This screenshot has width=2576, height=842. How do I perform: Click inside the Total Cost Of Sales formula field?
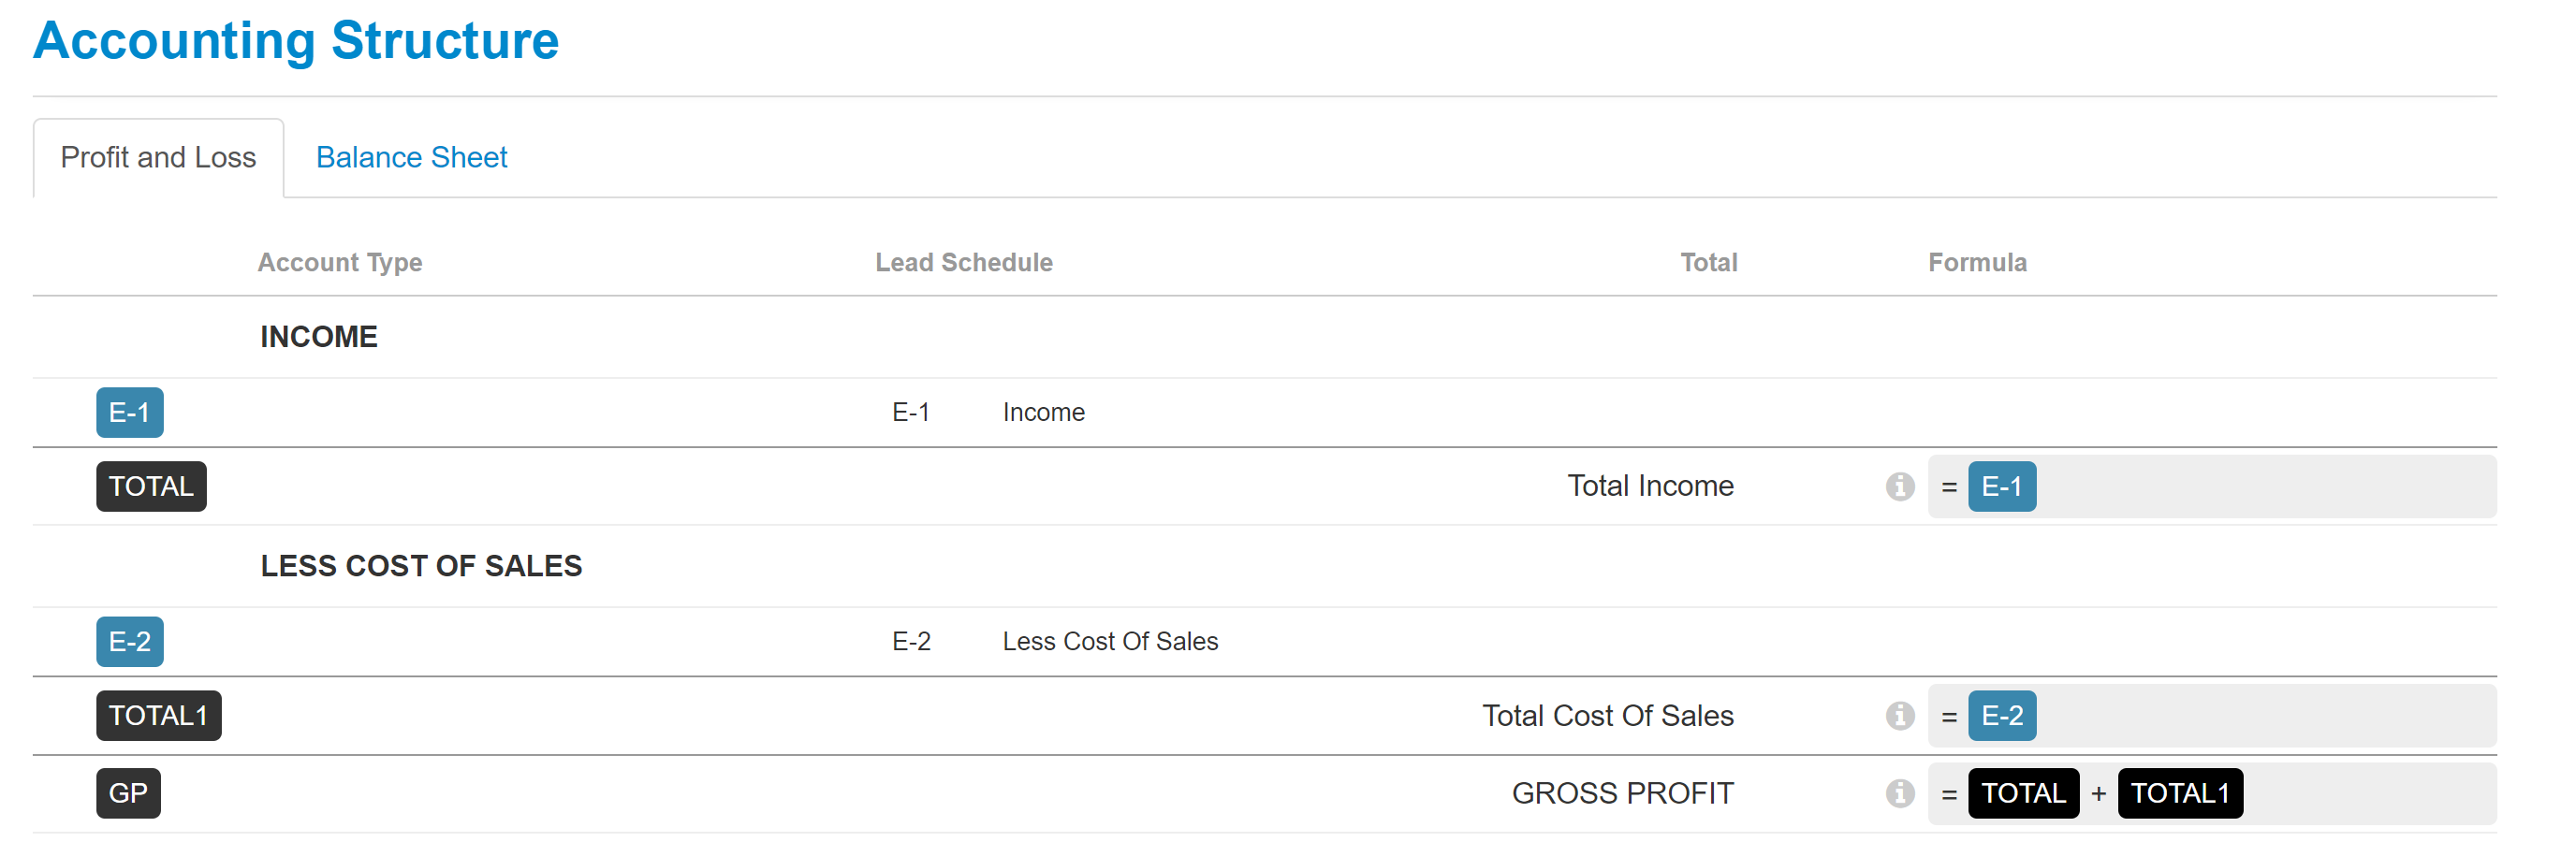click(2212, 715)
